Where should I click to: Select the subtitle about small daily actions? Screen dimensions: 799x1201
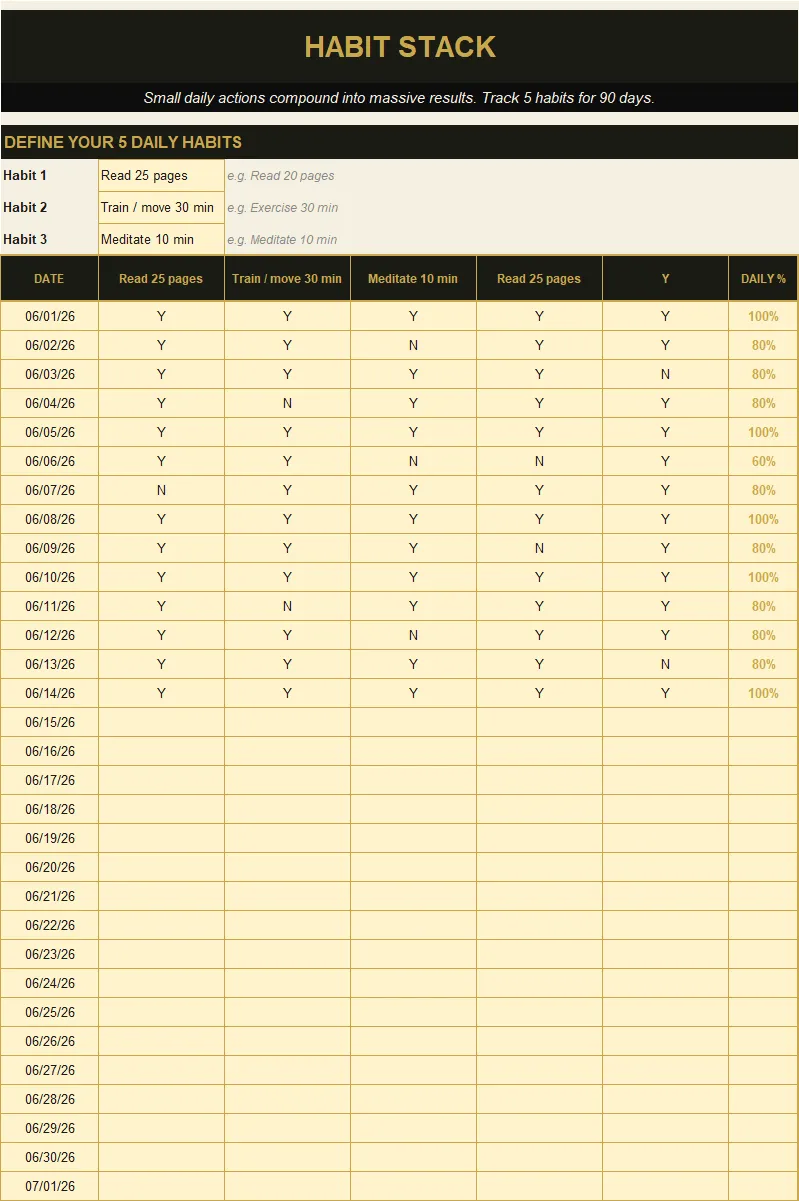pos(400,98)
